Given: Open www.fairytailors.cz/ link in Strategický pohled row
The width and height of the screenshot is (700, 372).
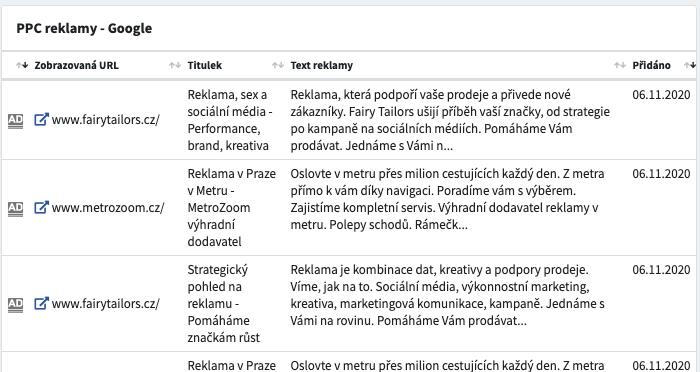Looking at the screenshot, I should [x=105, y=304].
